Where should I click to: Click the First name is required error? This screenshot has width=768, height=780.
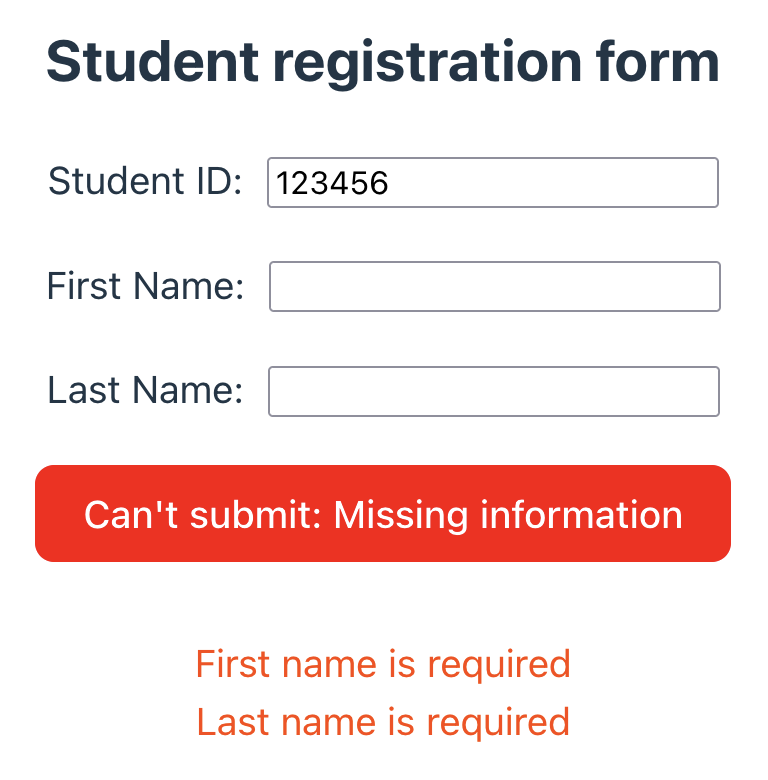tap(383, 664)
